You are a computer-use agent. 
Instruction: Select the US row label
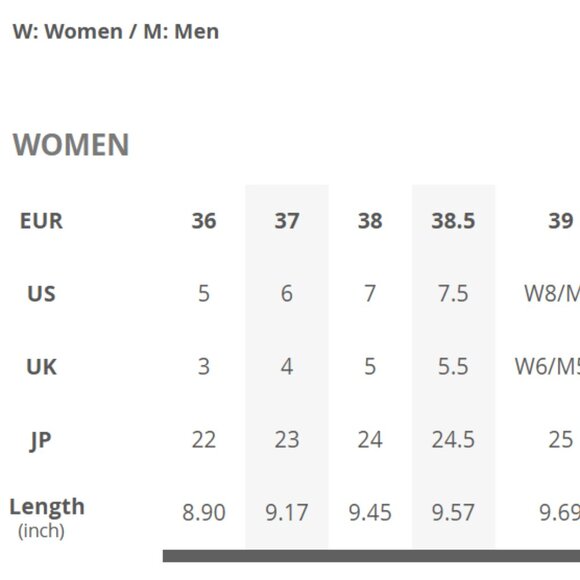(x=41, y=294)
